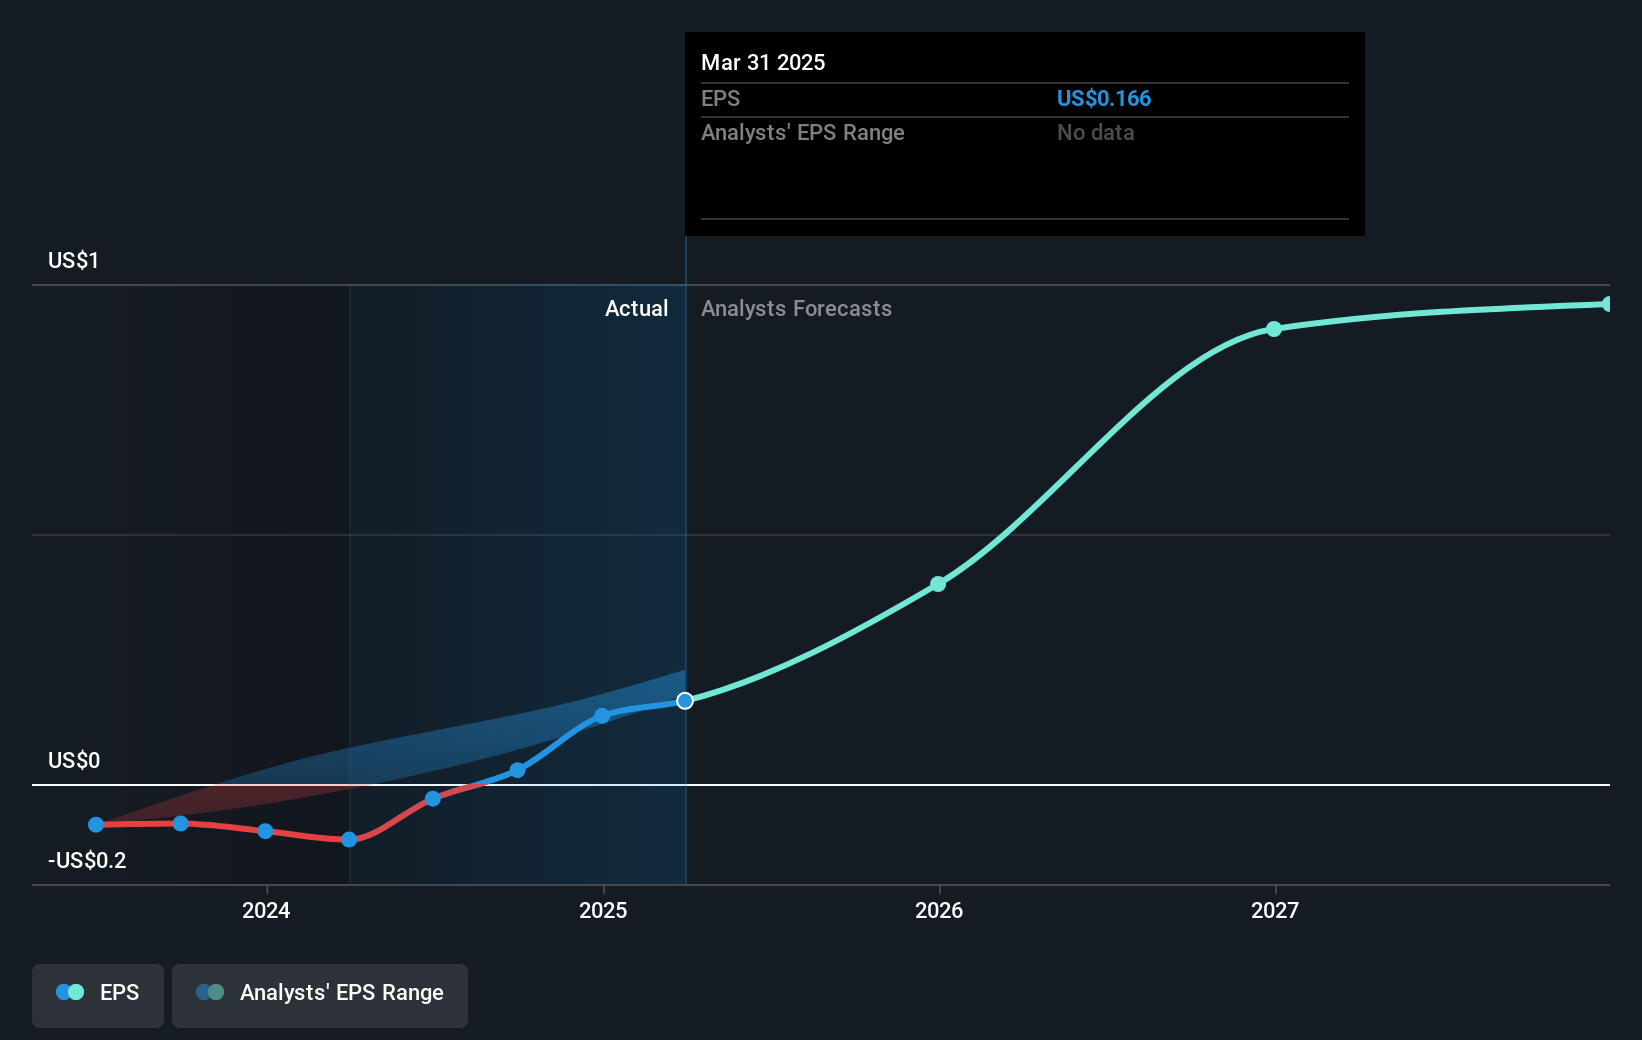
Task: Click the 2024 x-axis label
Action: pyautogui.click(x=266, y=910)
